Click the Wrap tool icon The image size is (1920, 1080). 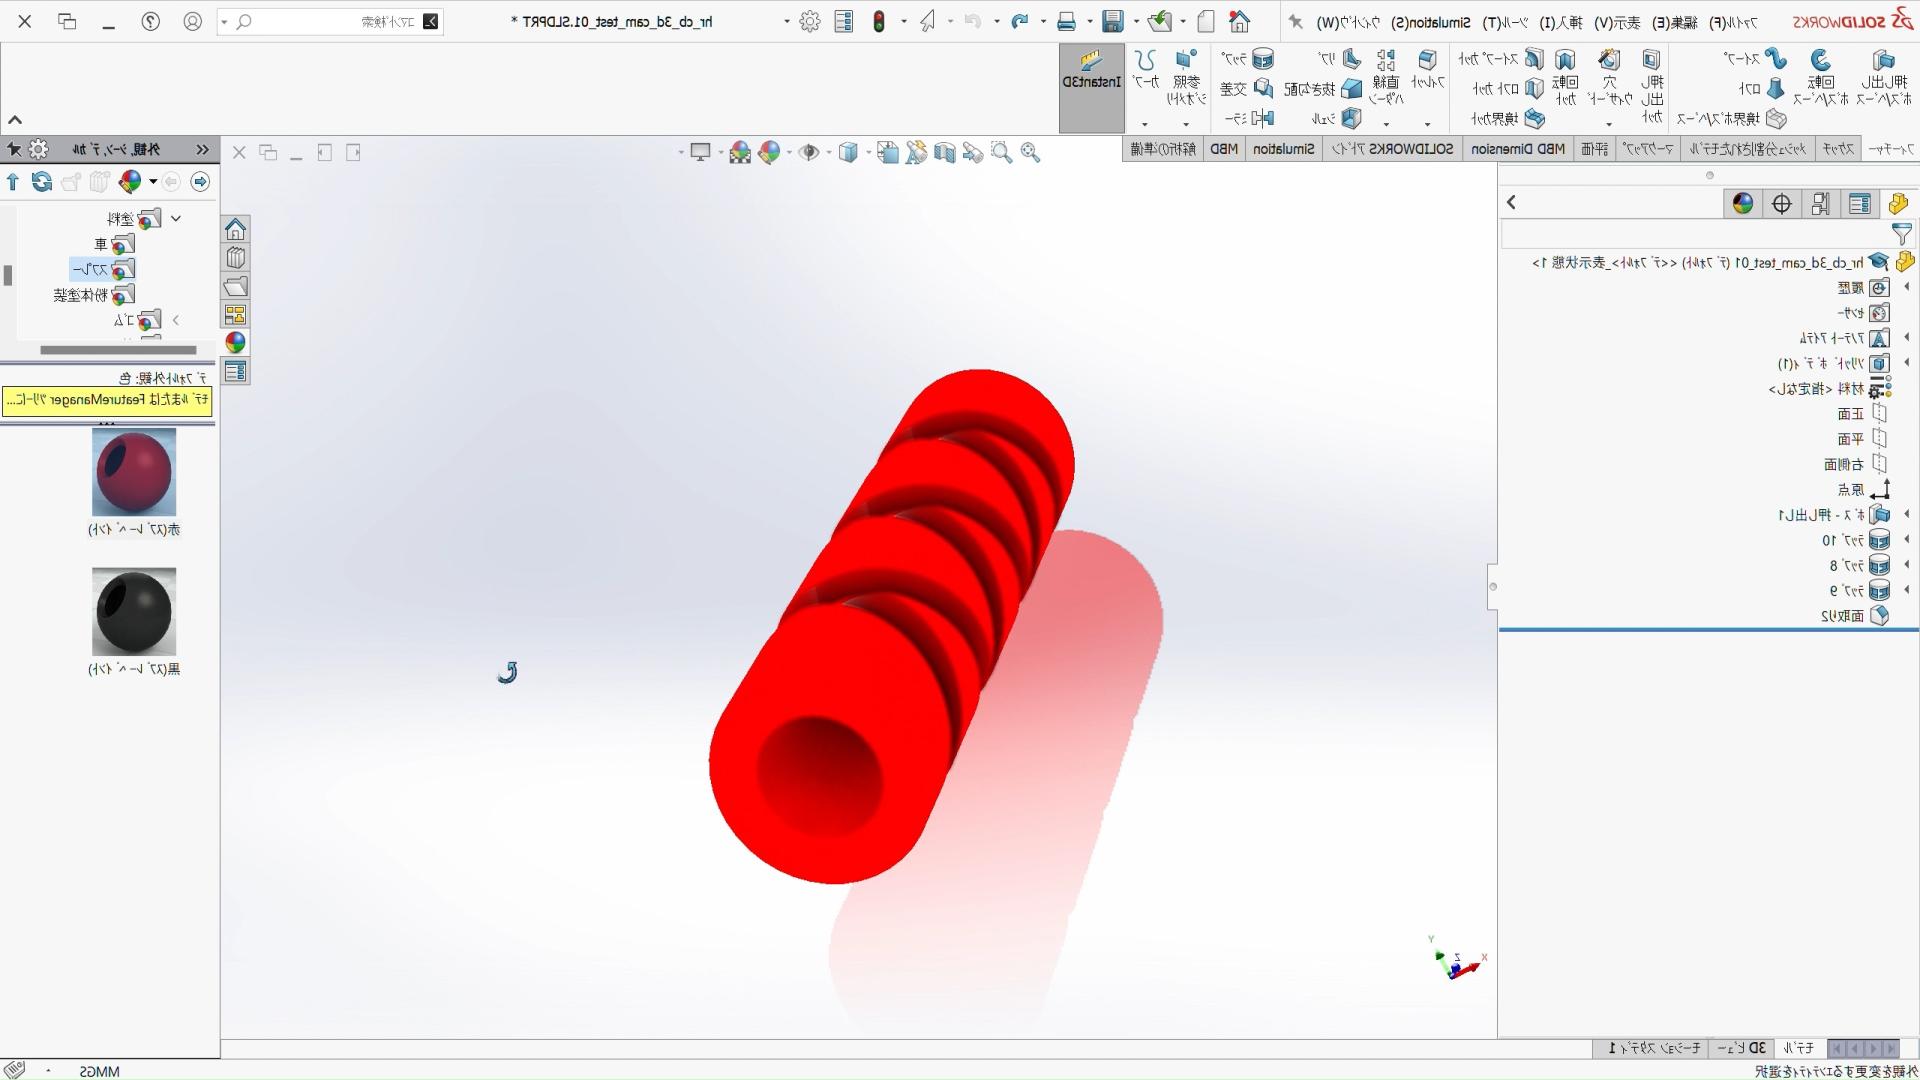[x=1264, y=59]
